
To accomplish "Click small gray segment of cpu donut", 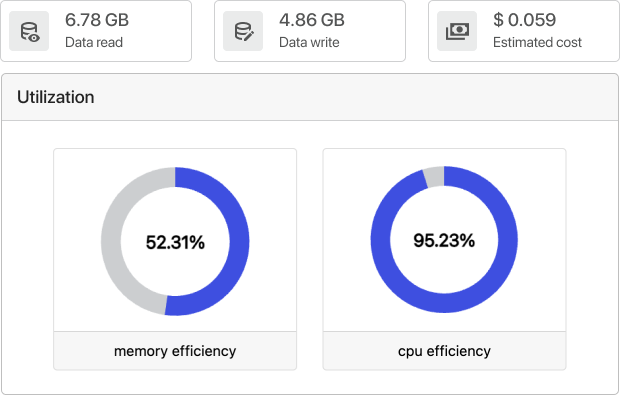I will pos(434,176).
